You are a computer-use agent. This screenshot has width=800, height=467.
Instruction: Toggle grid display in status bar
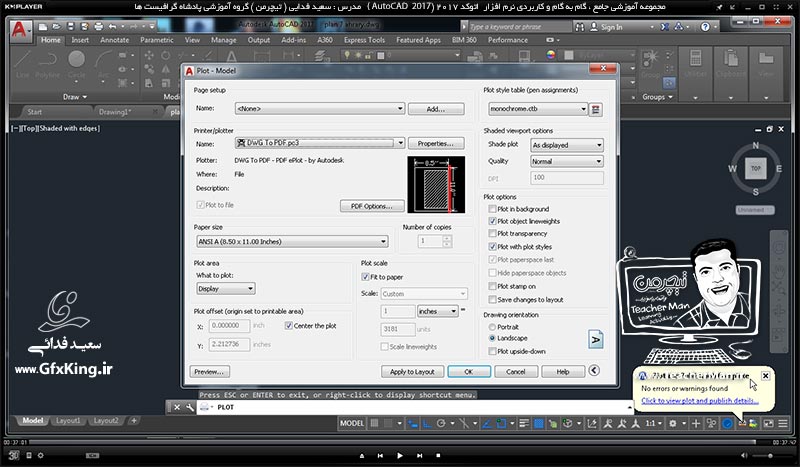coord(374,423)
